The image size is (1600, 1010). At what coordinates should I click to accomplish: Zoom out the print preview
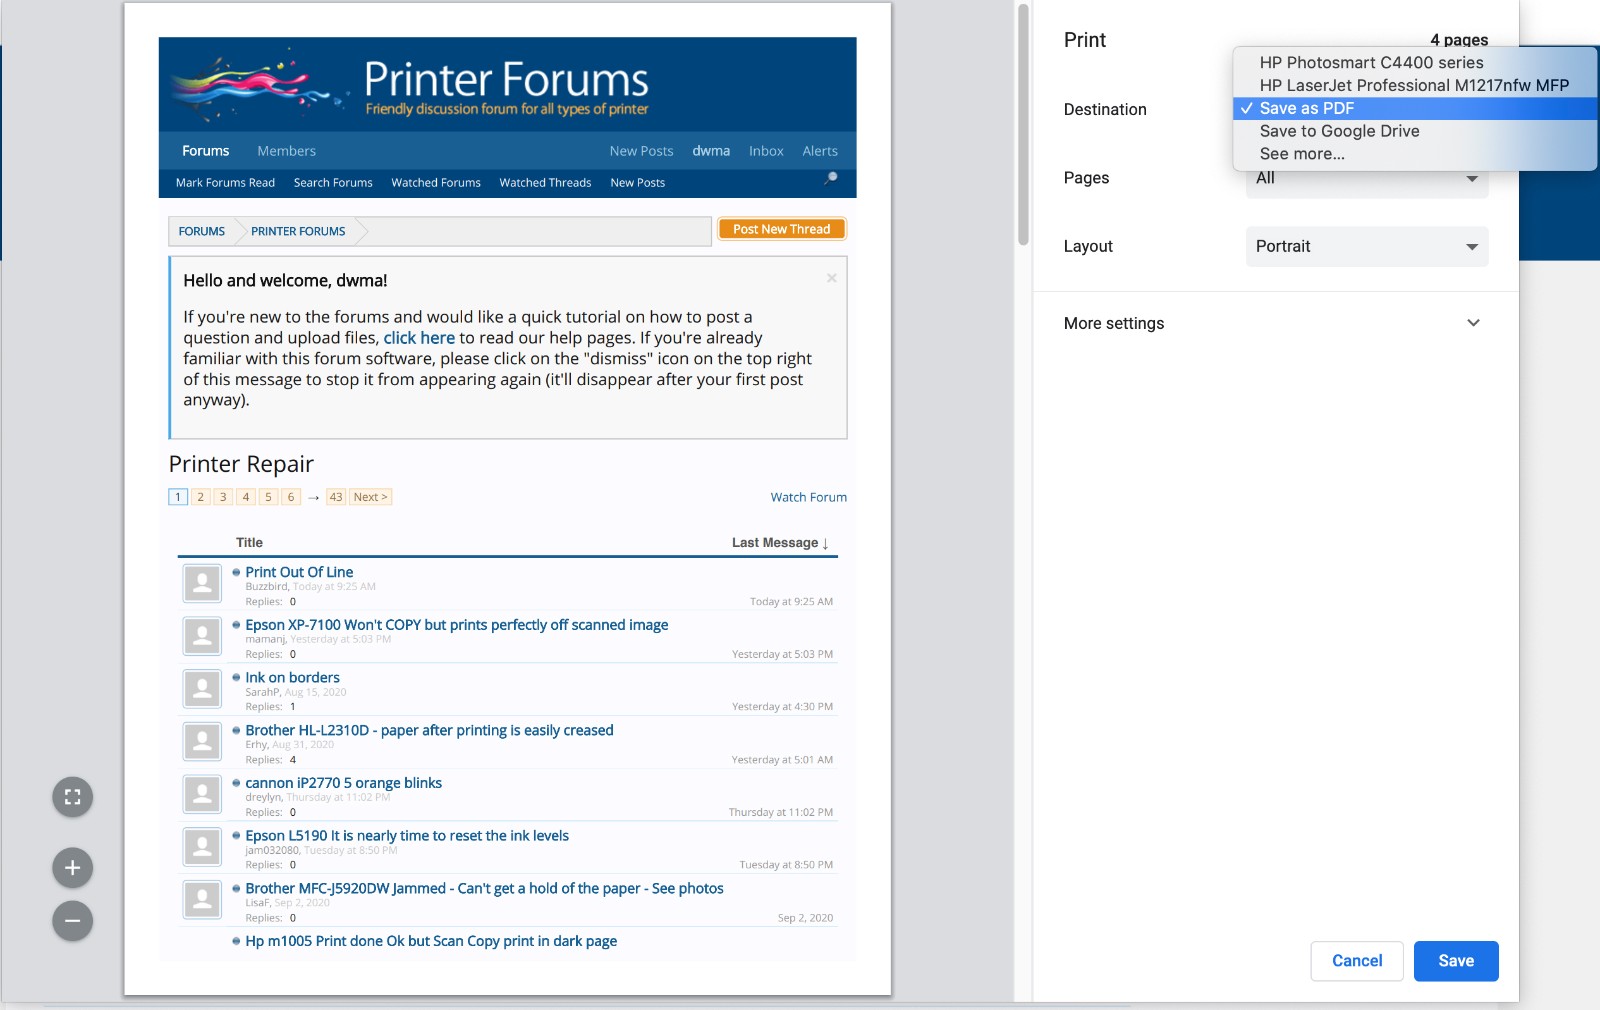pyautogui.click(x=72, y=921)
